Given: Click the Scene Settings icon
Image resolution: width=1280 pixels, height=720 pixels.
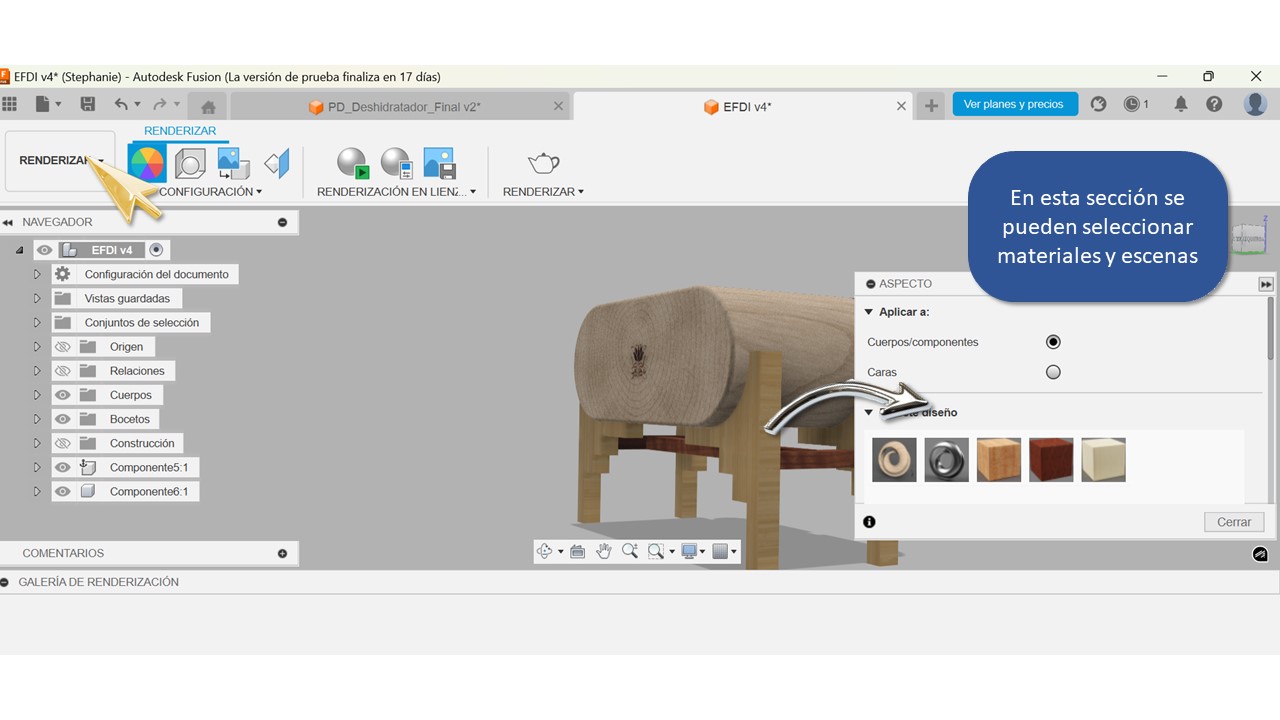Looking at the screenshot, I should pos(190,163).
